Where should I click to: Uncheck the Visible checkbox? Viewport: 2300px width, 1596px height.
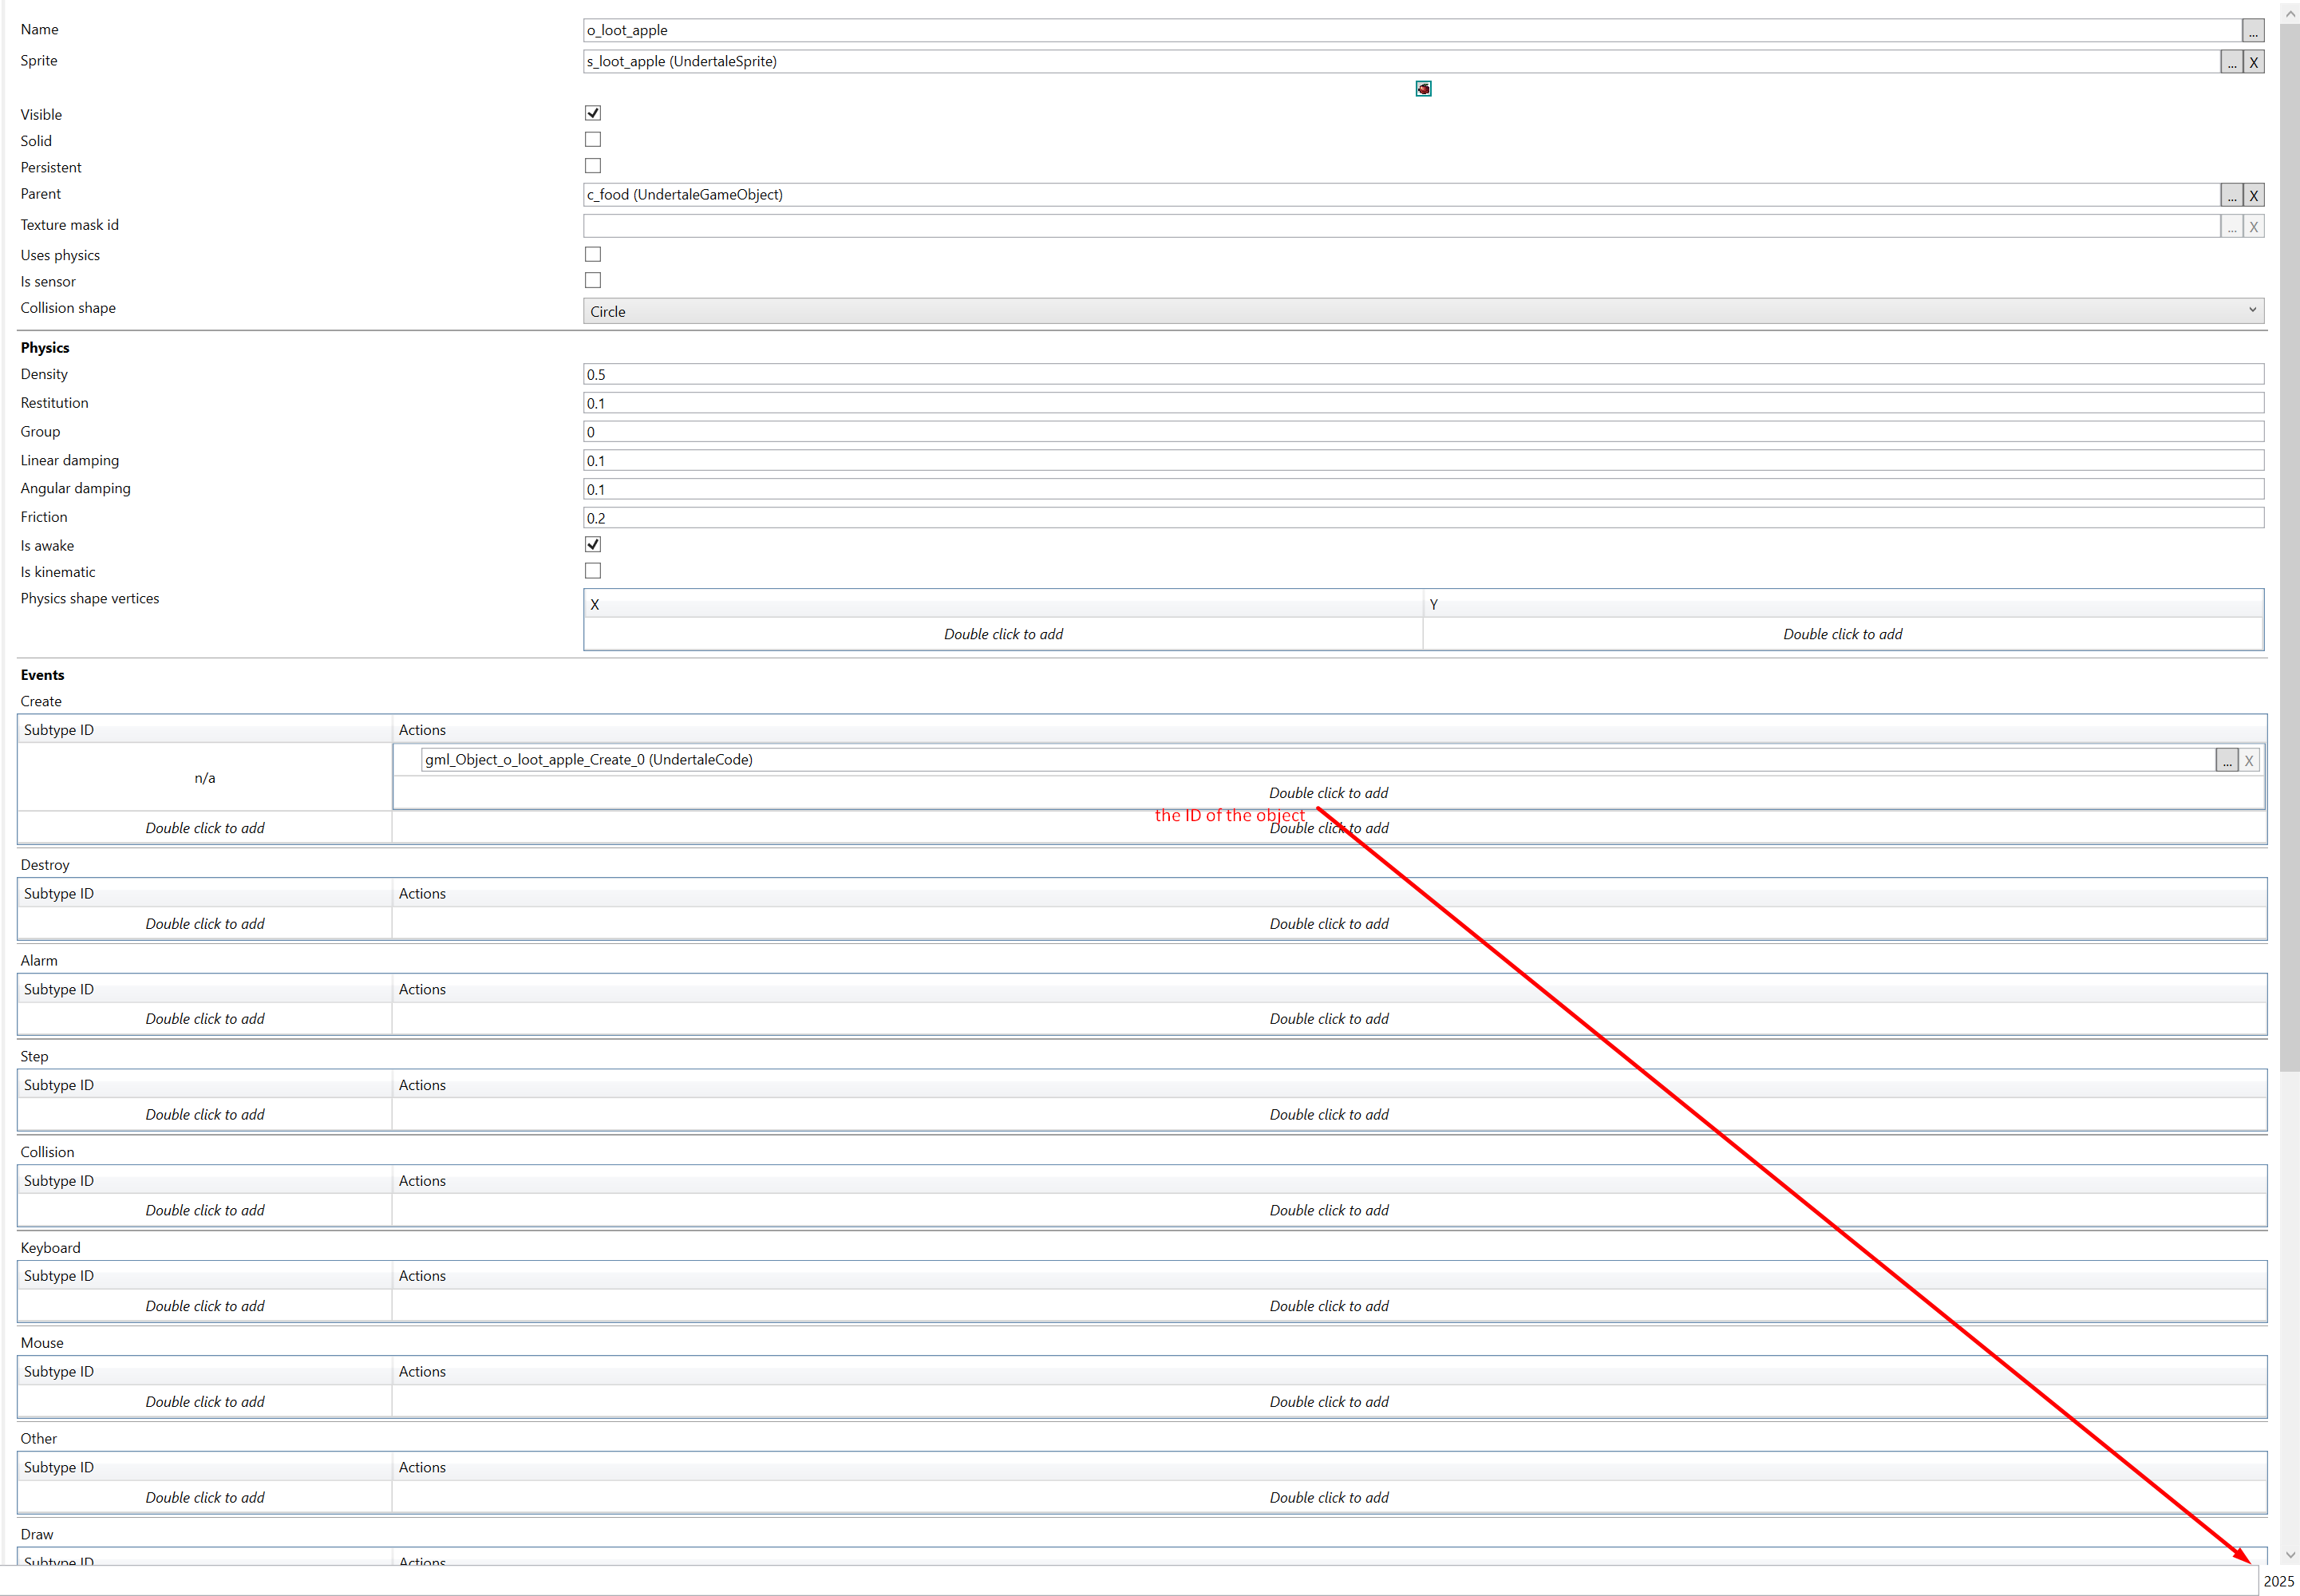tap(593, 113)
